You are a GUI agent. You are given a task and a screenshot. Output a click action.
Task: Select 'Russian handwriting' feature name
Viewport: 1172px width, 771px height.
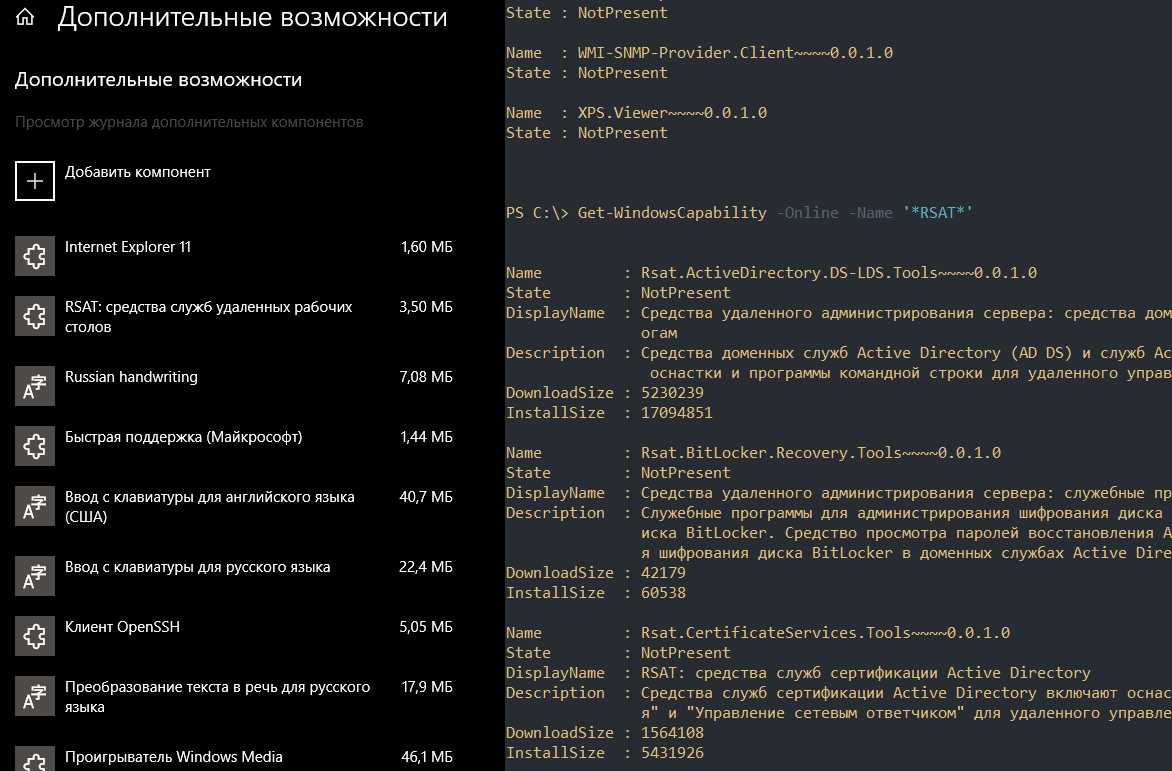131,377
